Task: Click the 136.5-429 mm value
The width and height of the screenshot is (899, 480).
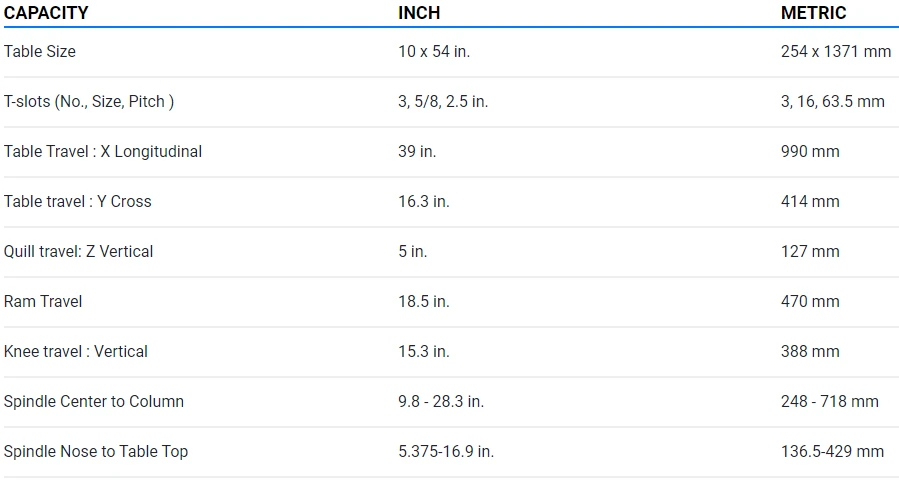Action: point(832,451)
